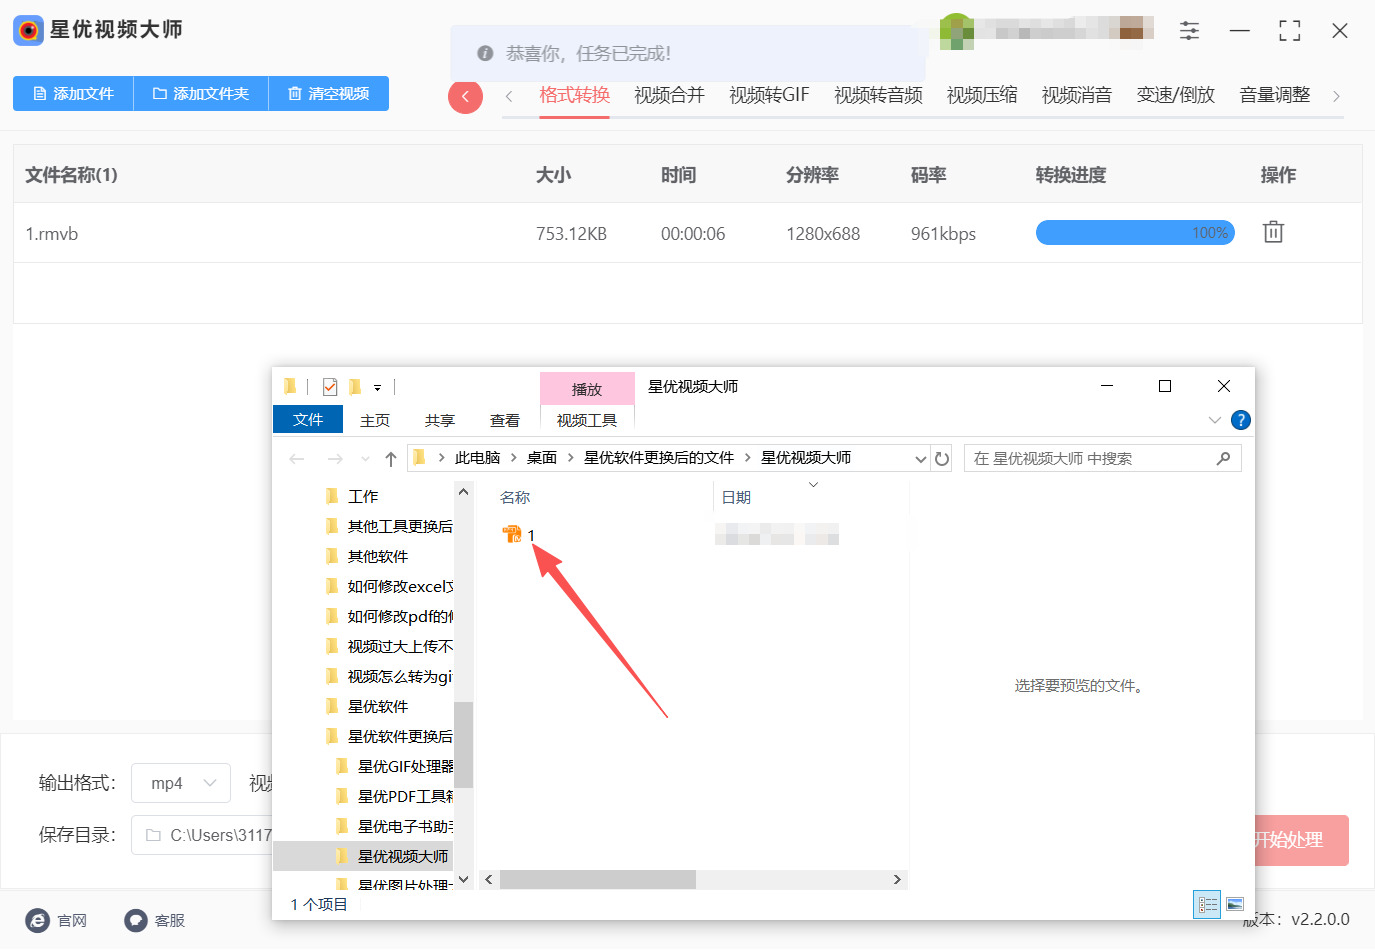Screen dimensions: 1375x950
Task: Expand the 日期 column header dropdown arrow
Action: 813,485
